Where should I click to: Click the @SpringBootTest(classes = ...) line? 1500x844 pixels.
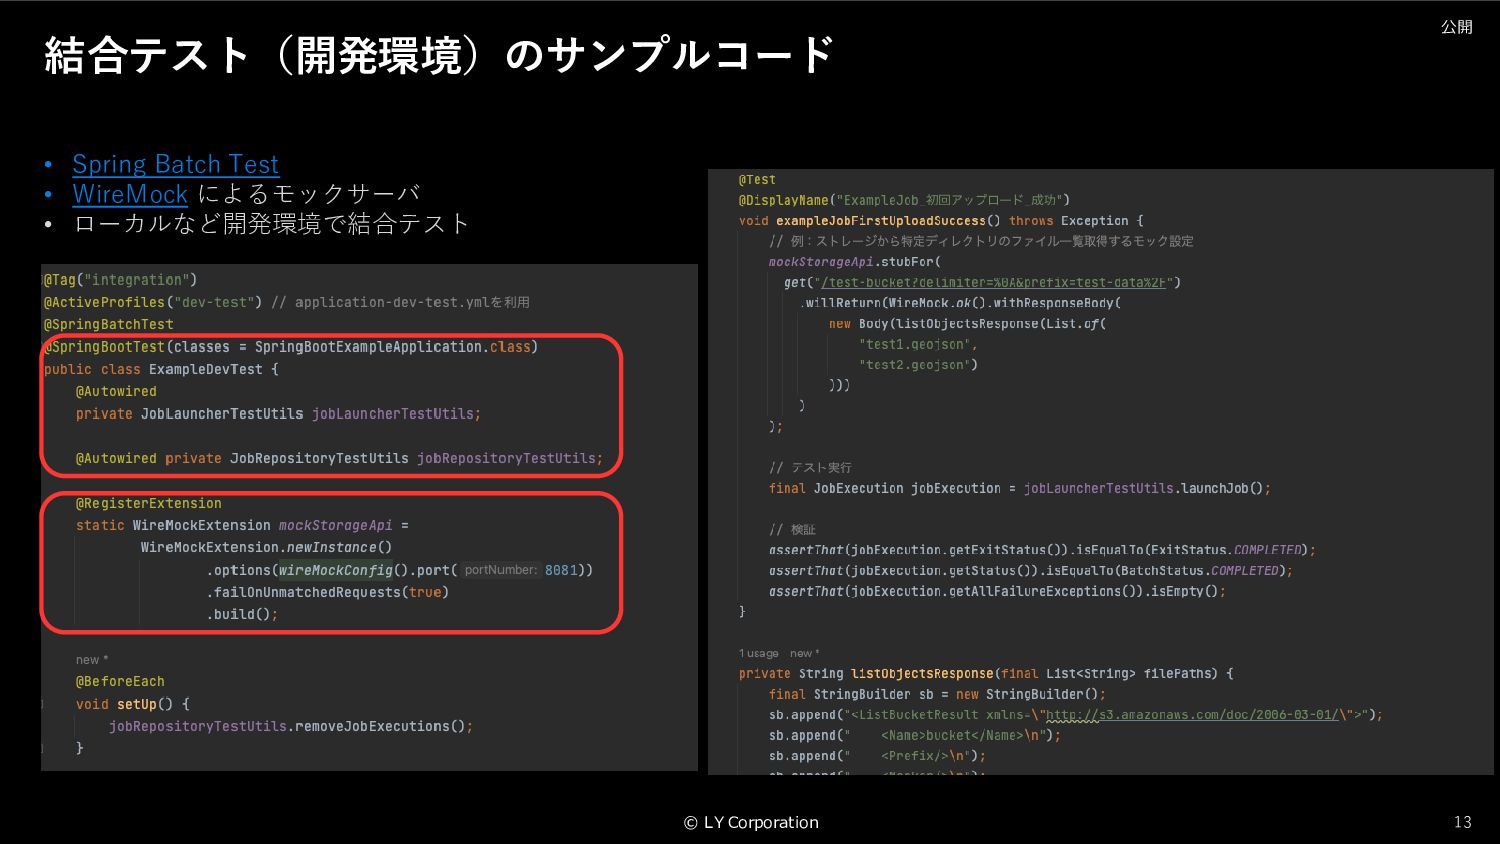coord(291,347)
